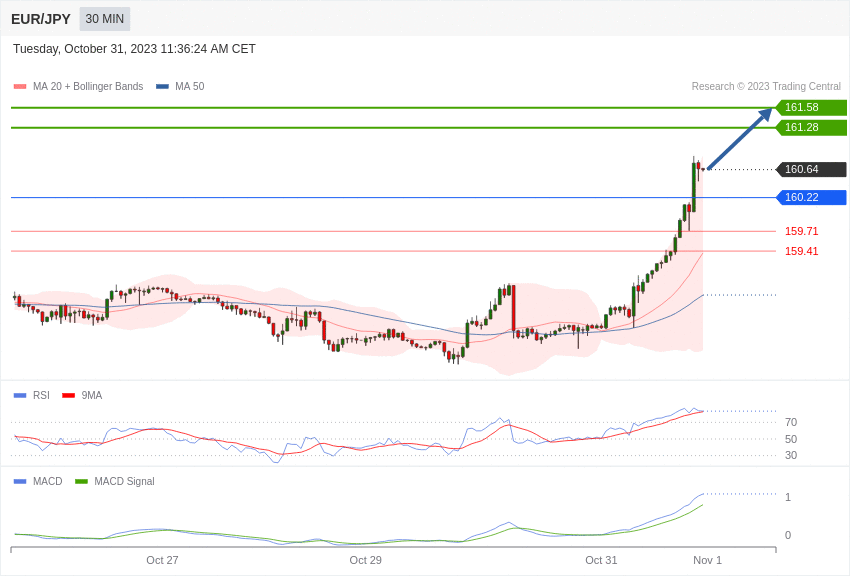
Task: Click the 159.71 support level label
Action: pyautogui.click(x=801, y=231)
